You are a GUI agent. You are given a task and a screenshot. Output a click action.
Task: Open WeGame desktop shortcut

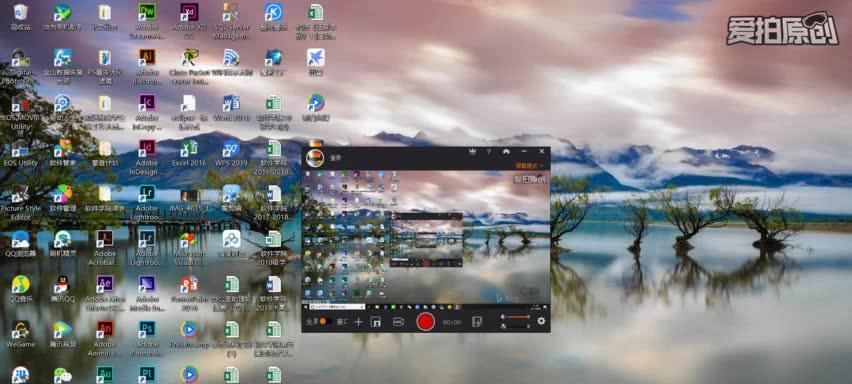(21, 334)
